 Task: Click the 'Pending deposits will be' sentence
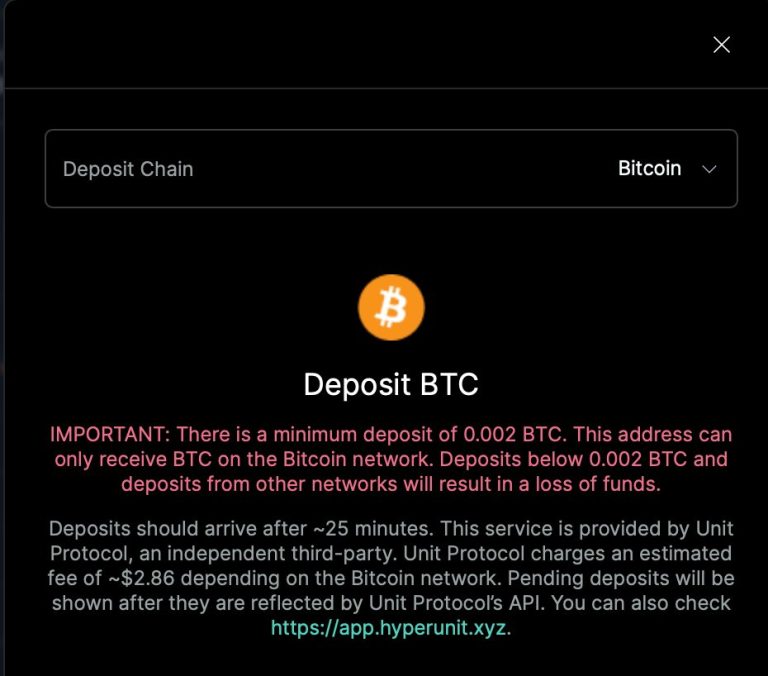[621, 579]
